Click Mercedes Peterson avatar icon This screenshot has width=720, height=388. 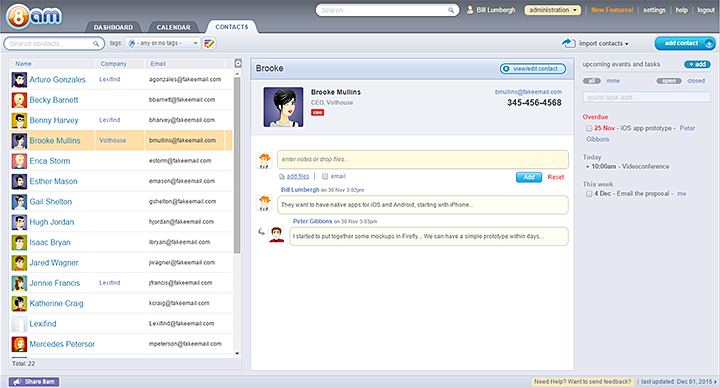tap(19, 344)
